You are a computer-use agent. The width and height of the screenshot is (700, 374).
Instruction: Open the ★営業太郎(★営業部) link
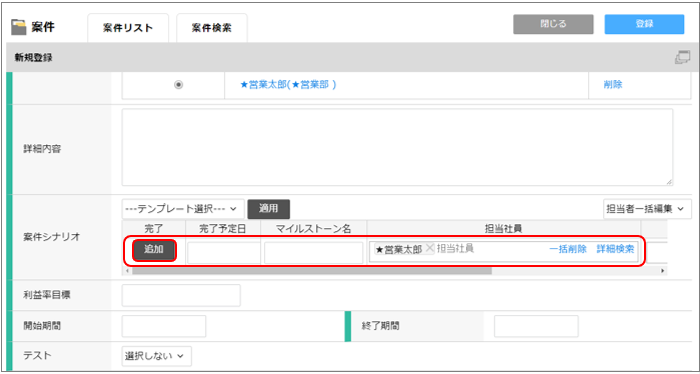288,85
